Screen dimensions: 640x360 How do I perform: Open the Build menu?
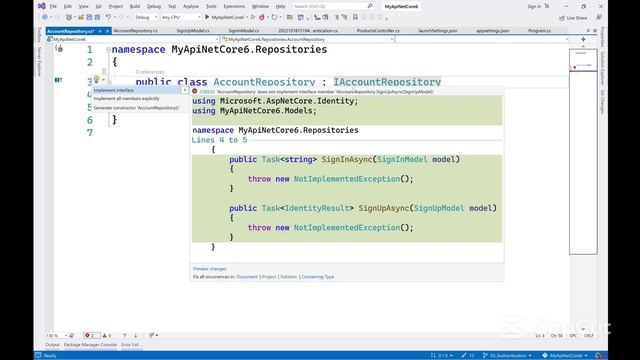(x=135, y=6)
